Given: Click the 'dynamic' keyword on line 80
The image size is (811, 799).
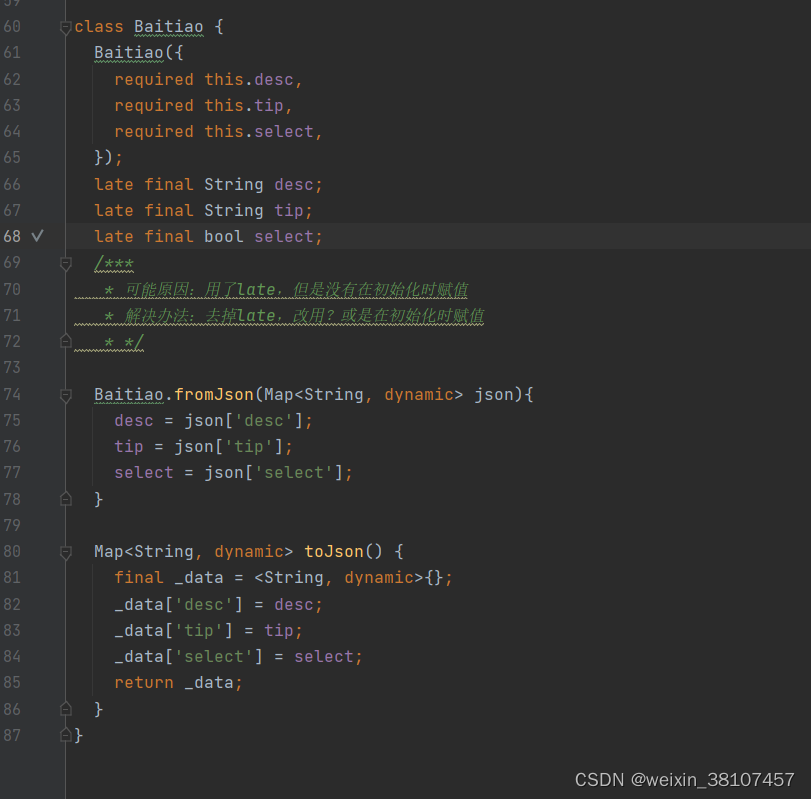Looking at the screenshot, I should coord(249,551).
